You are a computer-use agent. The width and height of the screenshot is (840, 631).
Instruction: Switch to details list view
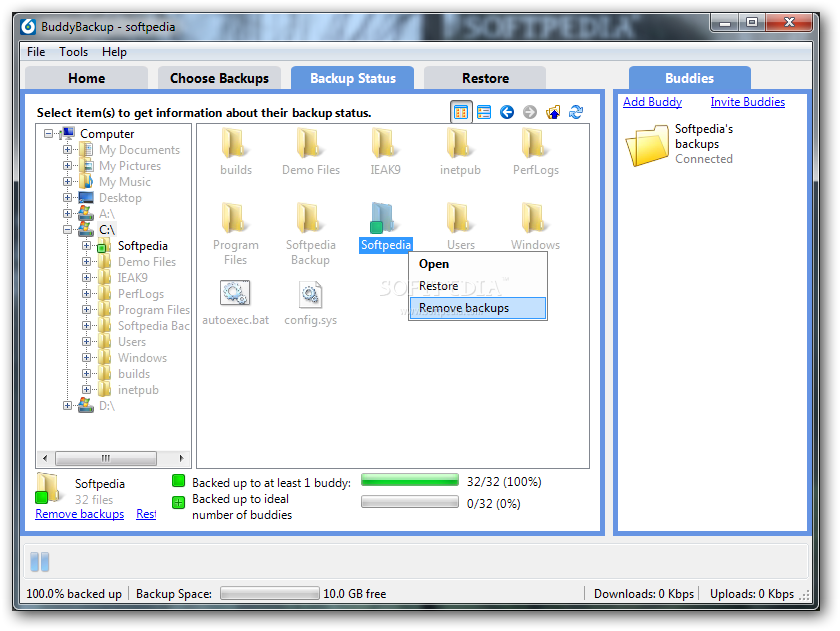click(x=484, y=112)
